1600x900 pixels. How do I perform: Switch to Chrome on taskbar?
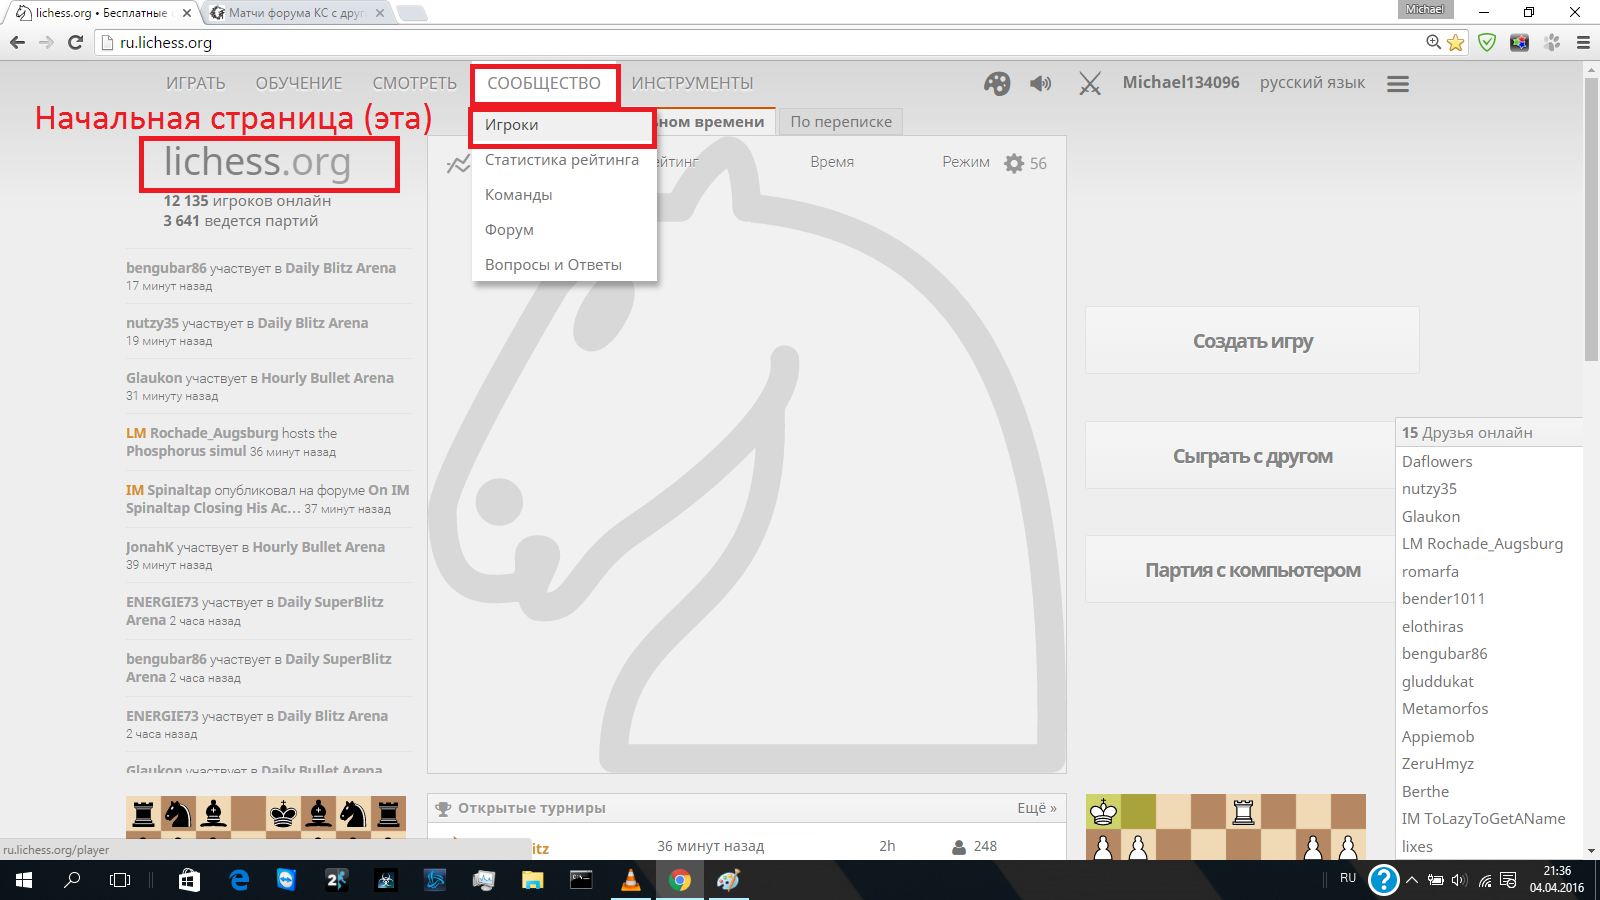tap(680, 880)
